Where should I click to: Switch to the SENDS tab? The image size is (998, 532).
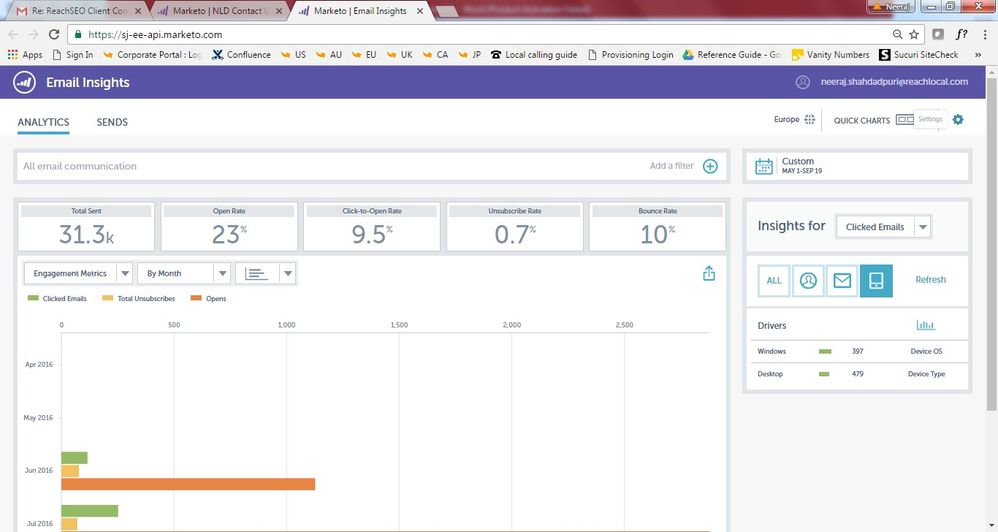pyautogui.click(x=112, y=122)
